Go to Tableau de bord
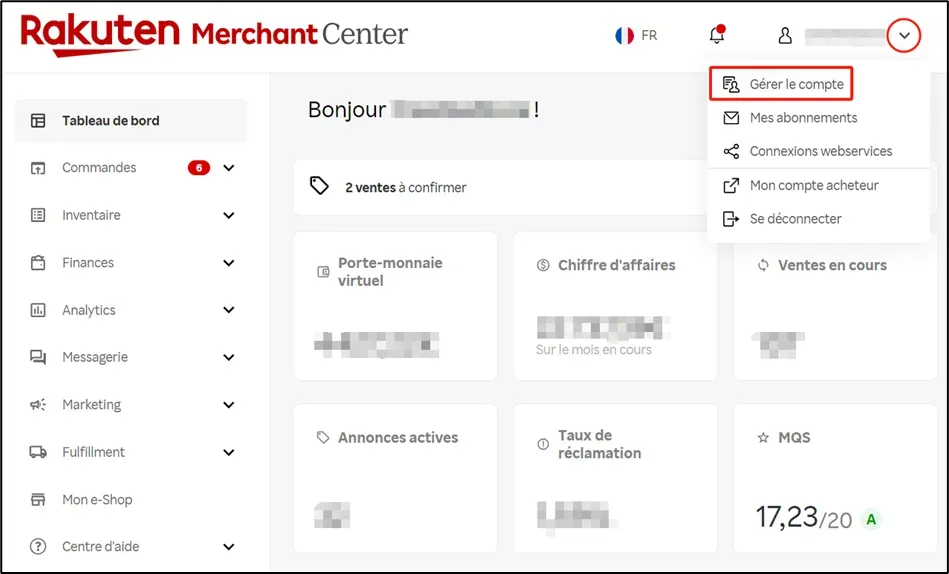 click(x=131, y=120)
